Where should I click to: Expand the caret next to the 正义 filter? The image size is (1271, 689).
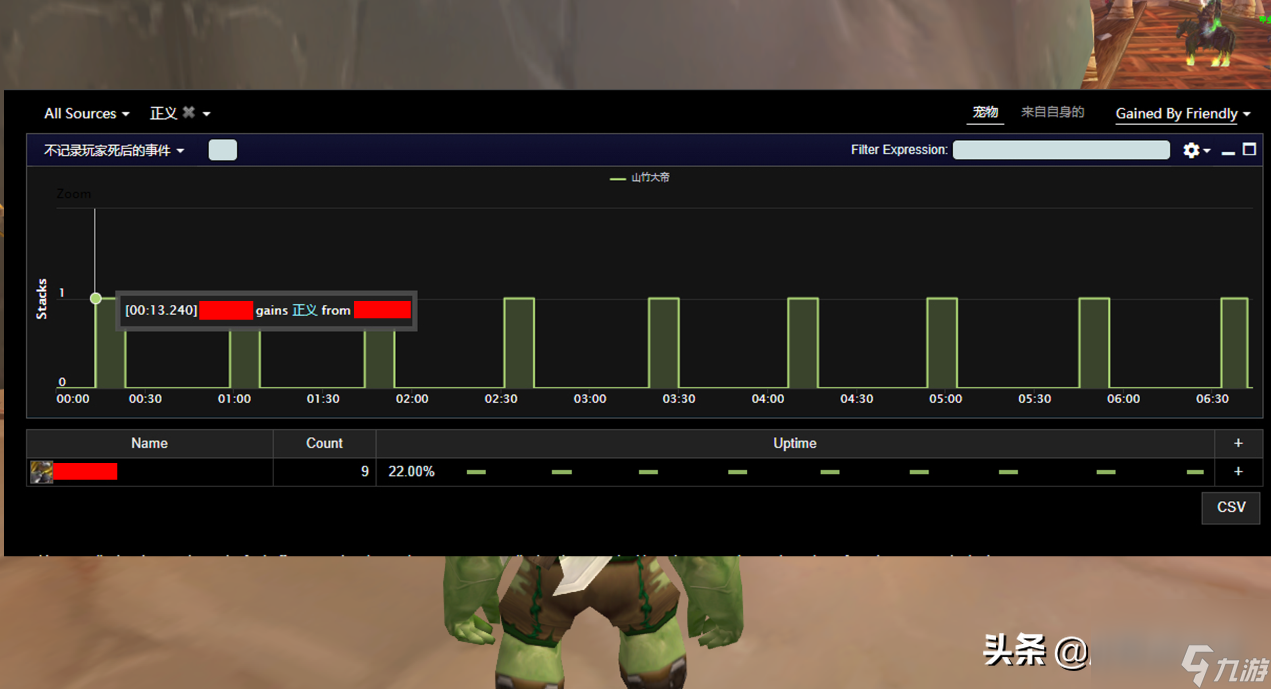206,114
